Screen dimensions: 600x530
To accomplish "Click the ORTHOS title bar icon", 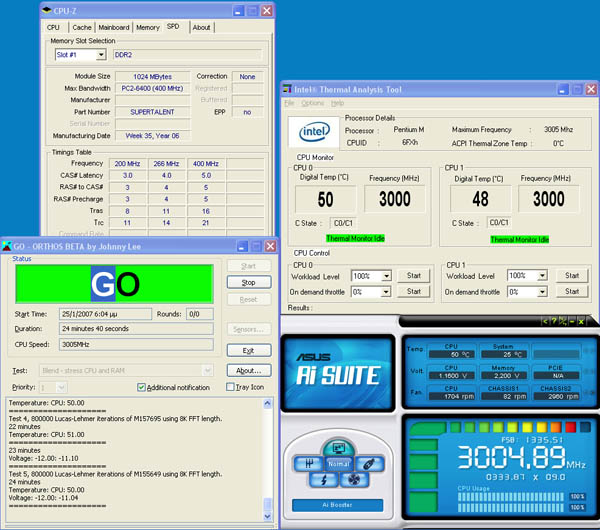I will point(7,246).
